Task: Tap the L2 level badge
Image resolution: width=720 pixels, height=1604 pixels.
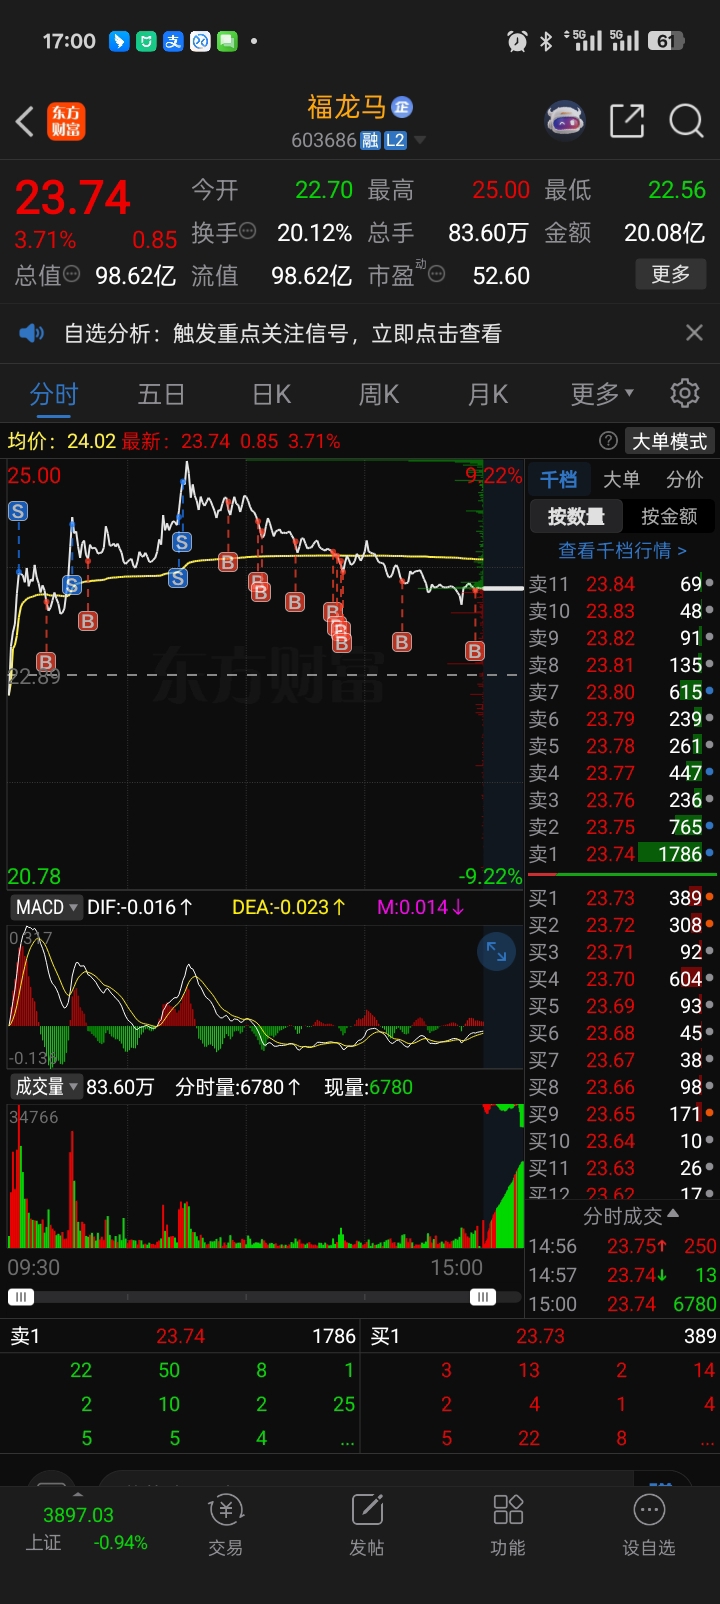Action: point(395,141)
